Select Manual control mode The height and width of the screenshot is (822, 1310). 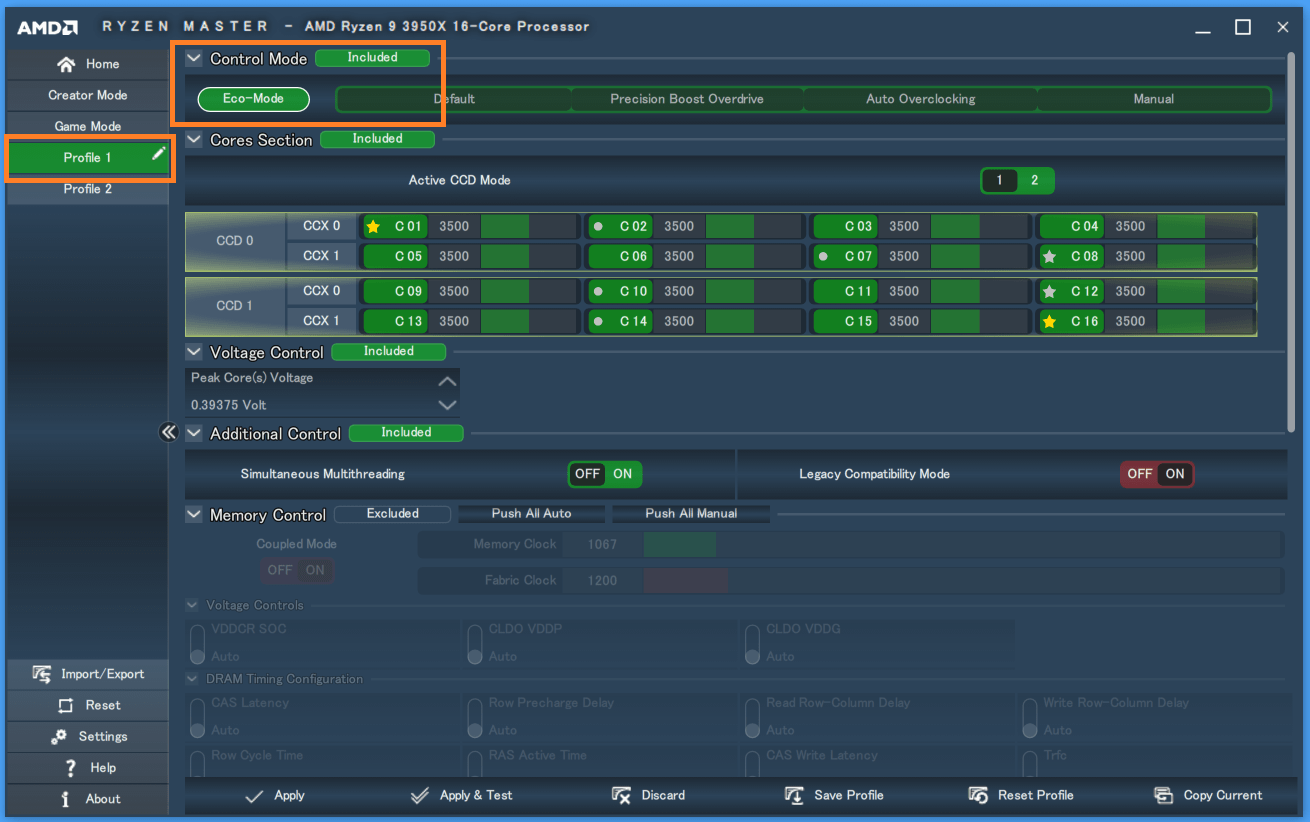point(1154,99)
